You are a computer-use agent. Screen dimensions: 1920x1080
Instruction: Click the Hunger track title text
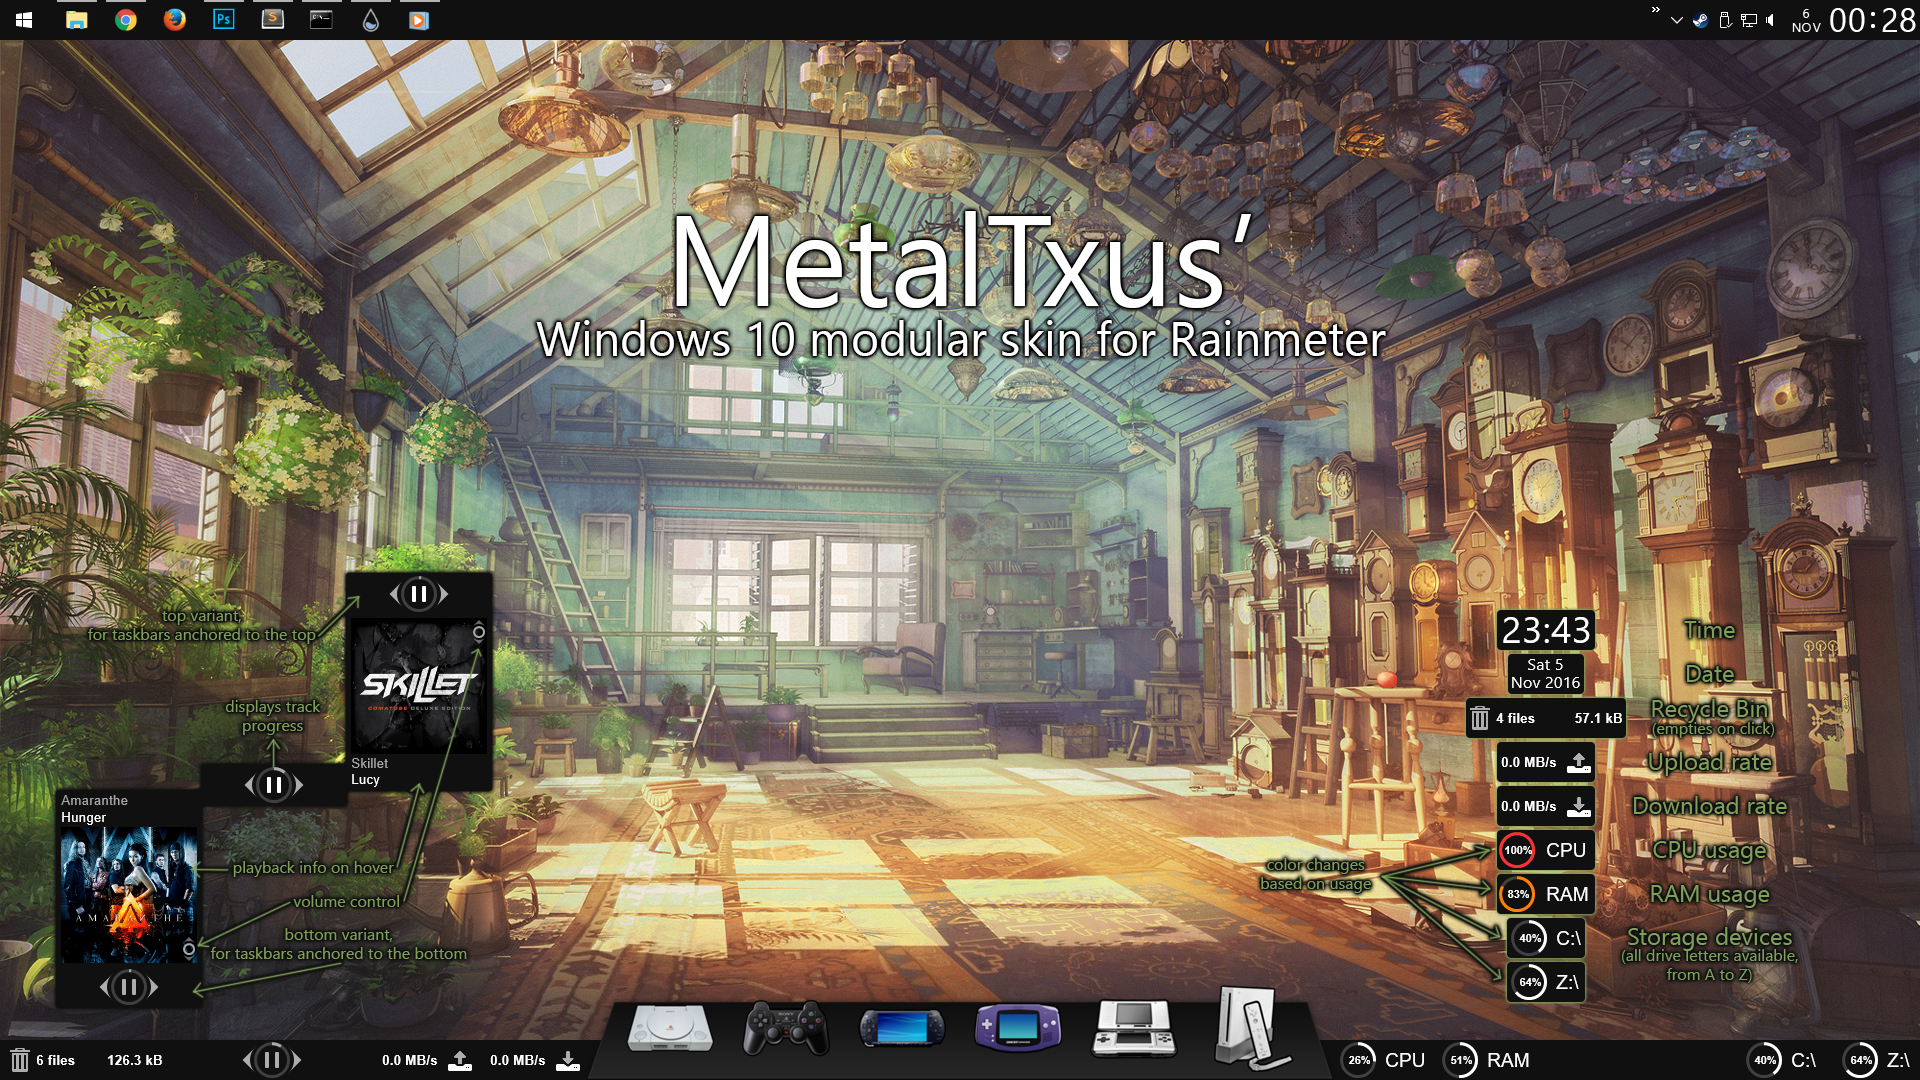(x=83, y=817)
